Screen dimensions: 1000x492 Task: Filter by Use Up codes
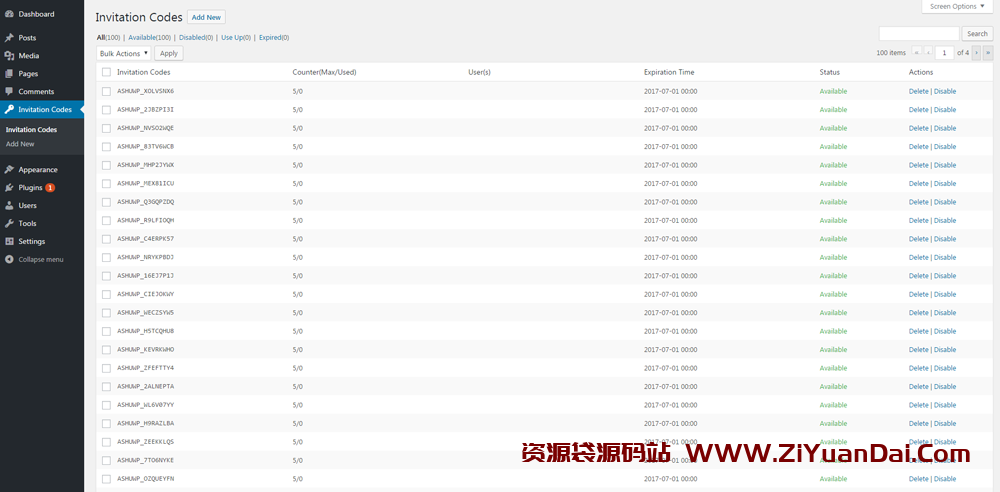click(x=236, y=38)
